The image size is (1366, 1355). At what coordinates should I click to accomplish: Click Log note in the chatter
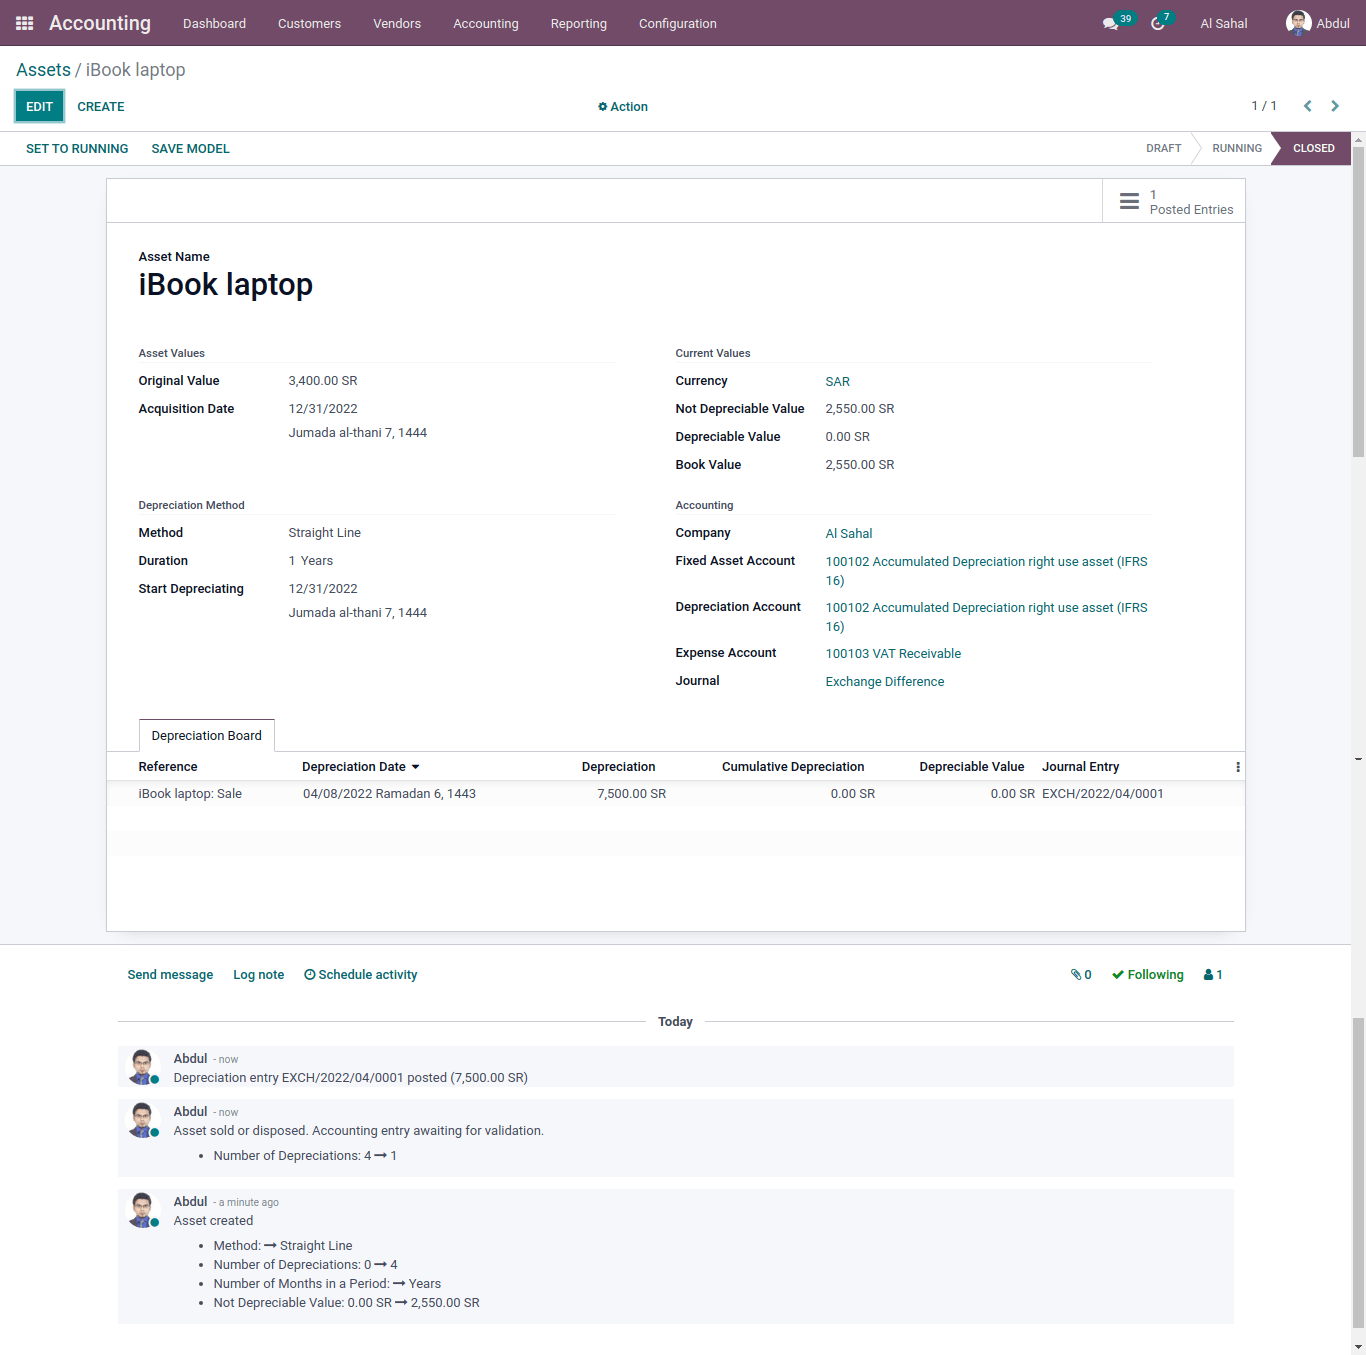point(259,975)
